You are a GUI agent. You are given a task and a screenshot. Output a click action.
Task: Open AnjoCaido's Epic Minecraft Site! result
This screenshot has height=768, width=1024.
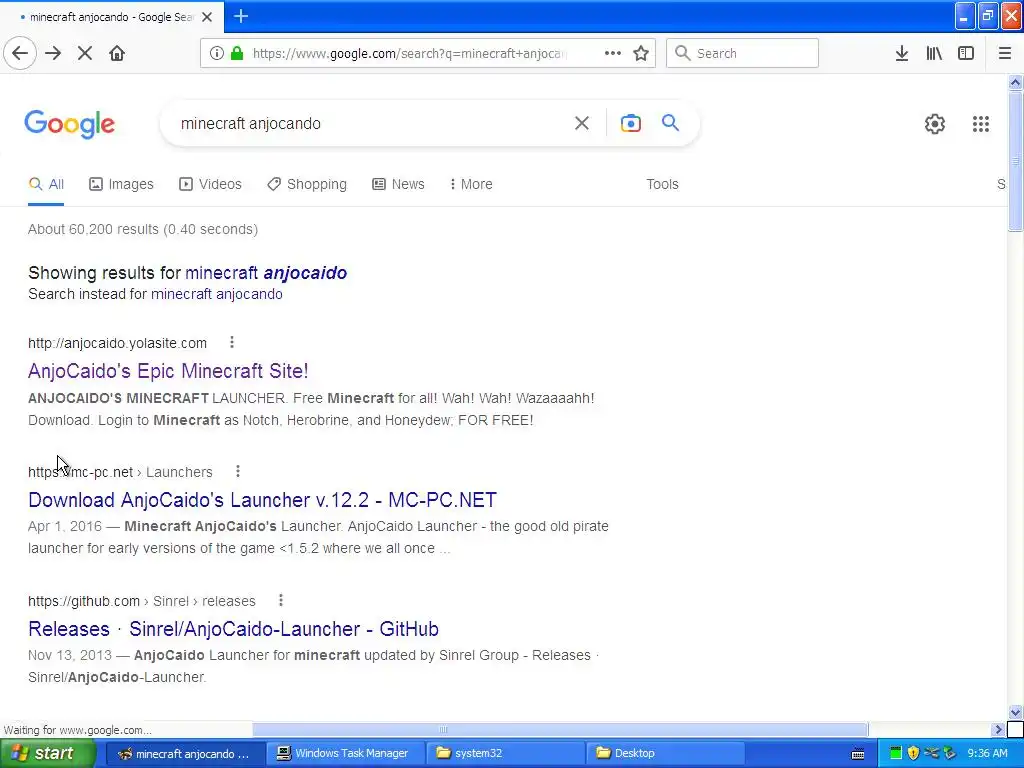(168, 371)
